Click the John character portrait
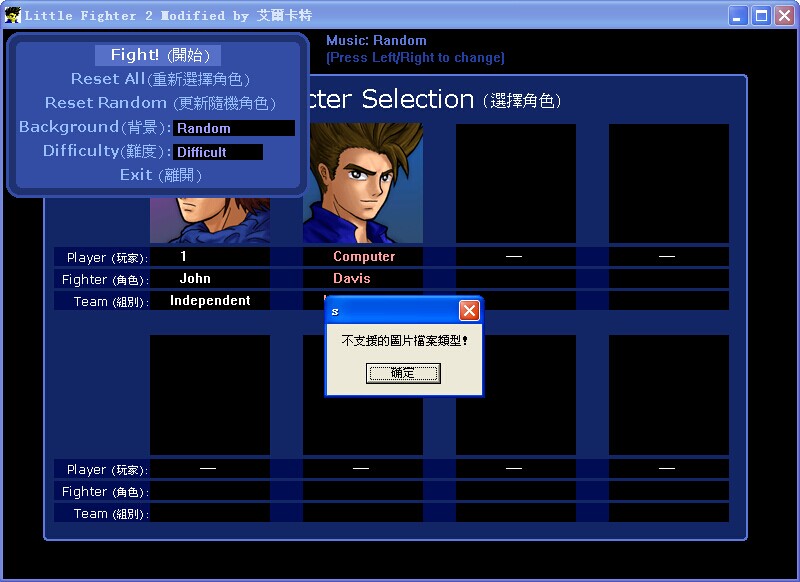This screenshot has width=800, height=582. (210, 220)
